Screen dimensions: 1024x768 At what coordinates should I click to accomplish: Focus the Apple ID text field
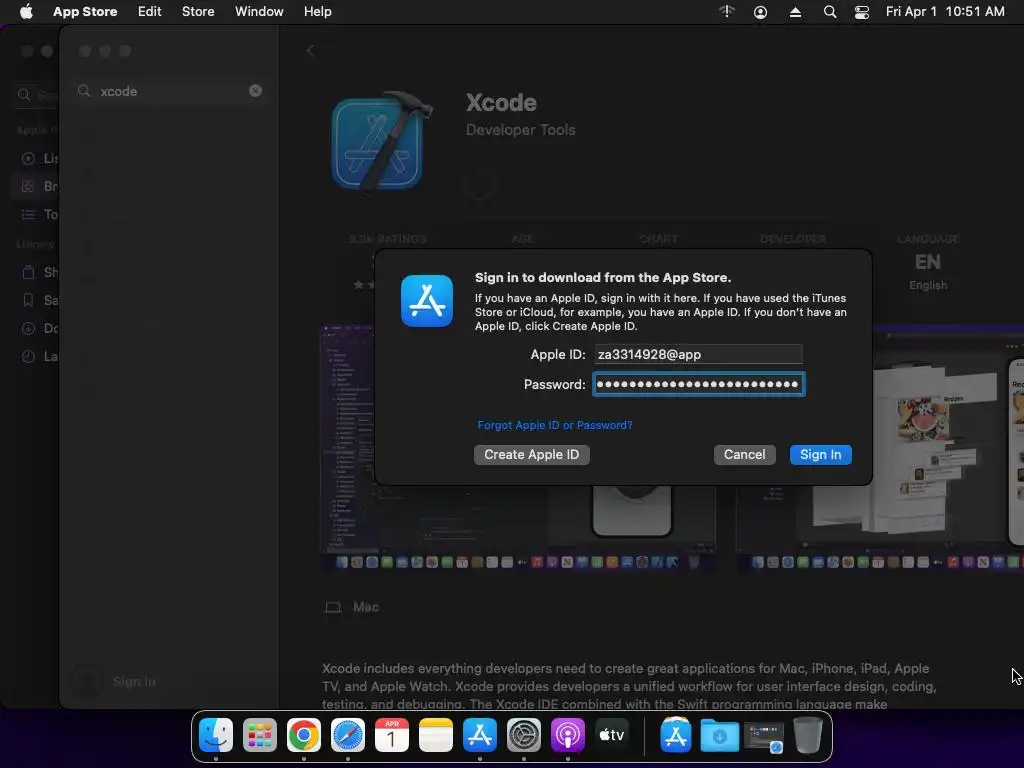coord(698,354)
